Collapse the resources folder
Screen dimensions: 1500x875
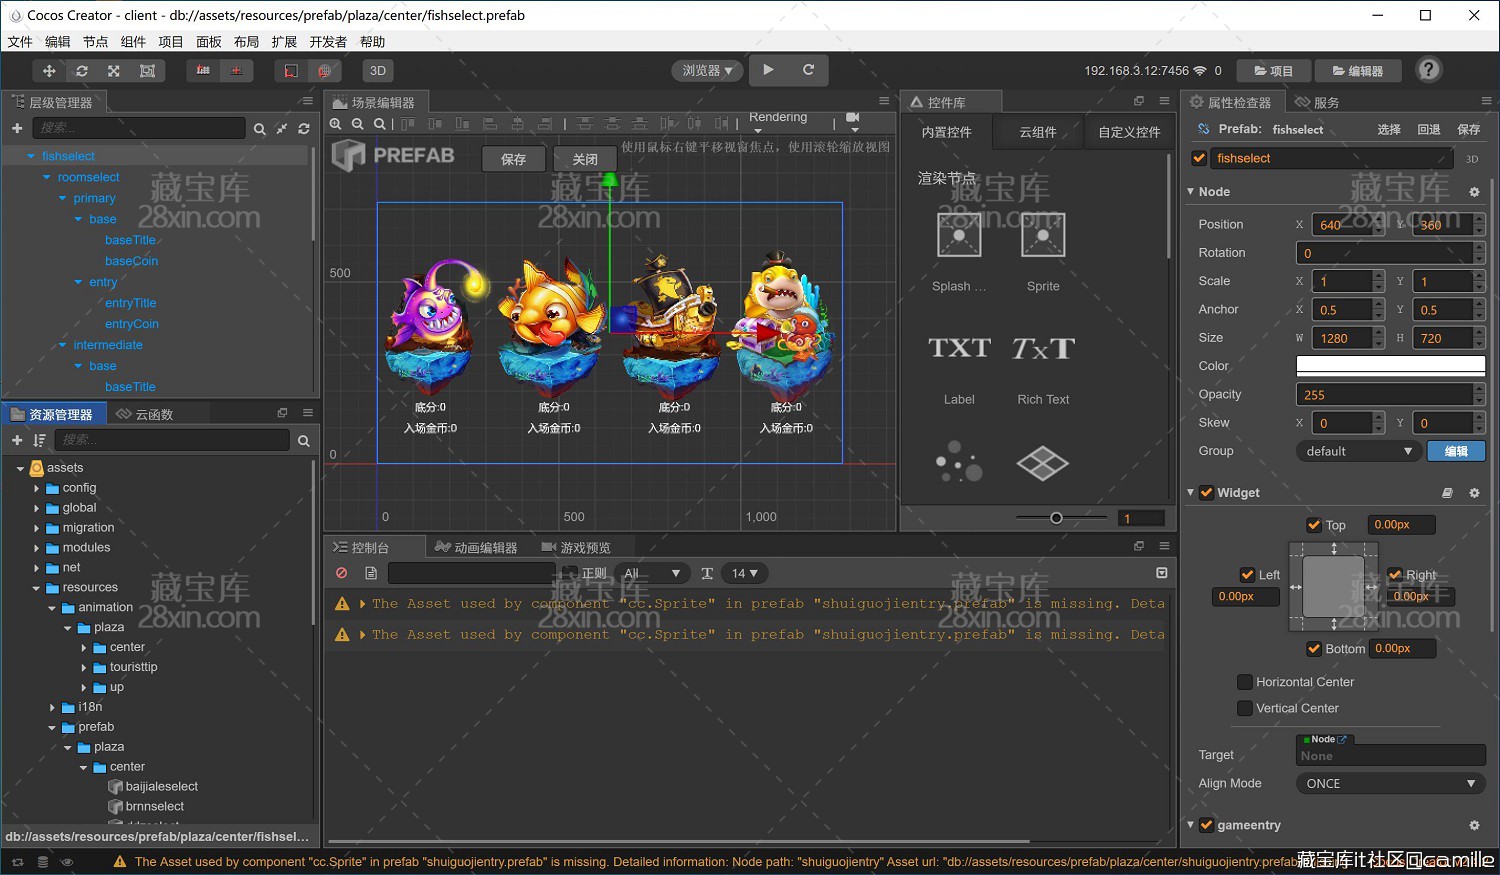pos(36,588)
